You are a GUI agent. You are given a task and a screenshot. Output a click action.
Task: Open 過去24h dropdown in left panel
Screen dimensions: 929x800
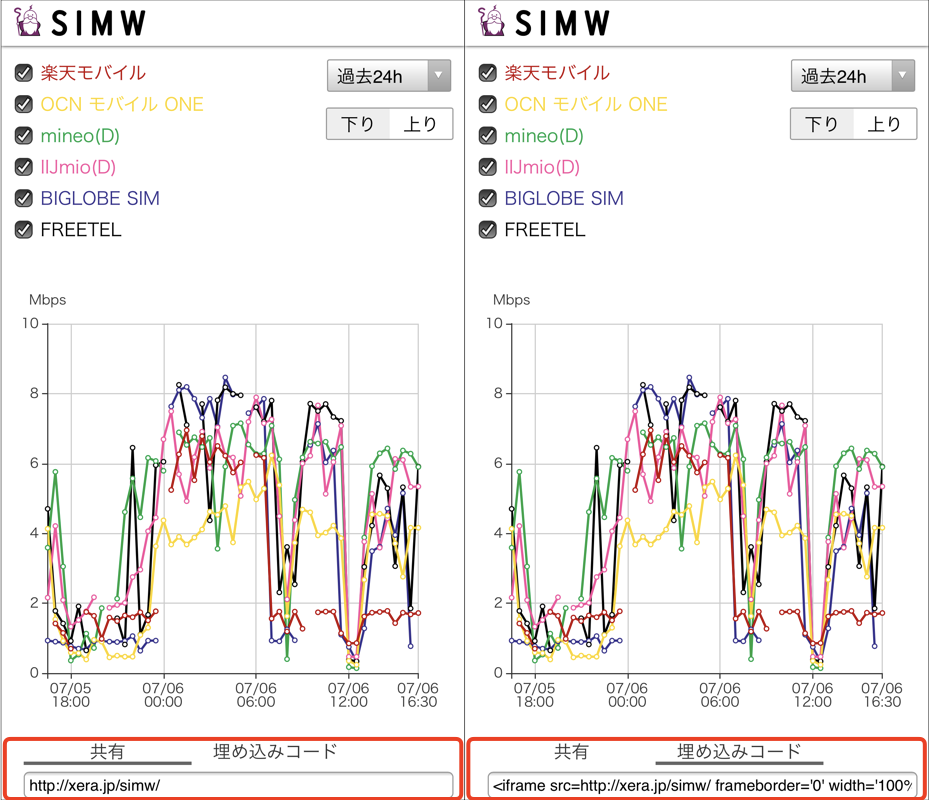pos(389,75)
